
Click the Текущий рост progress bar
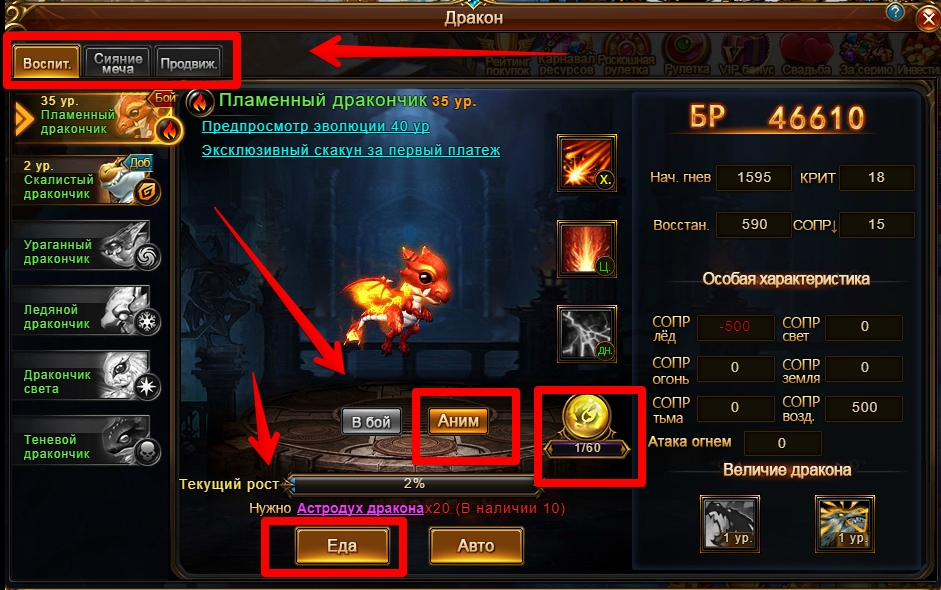[x=413, y=484]
